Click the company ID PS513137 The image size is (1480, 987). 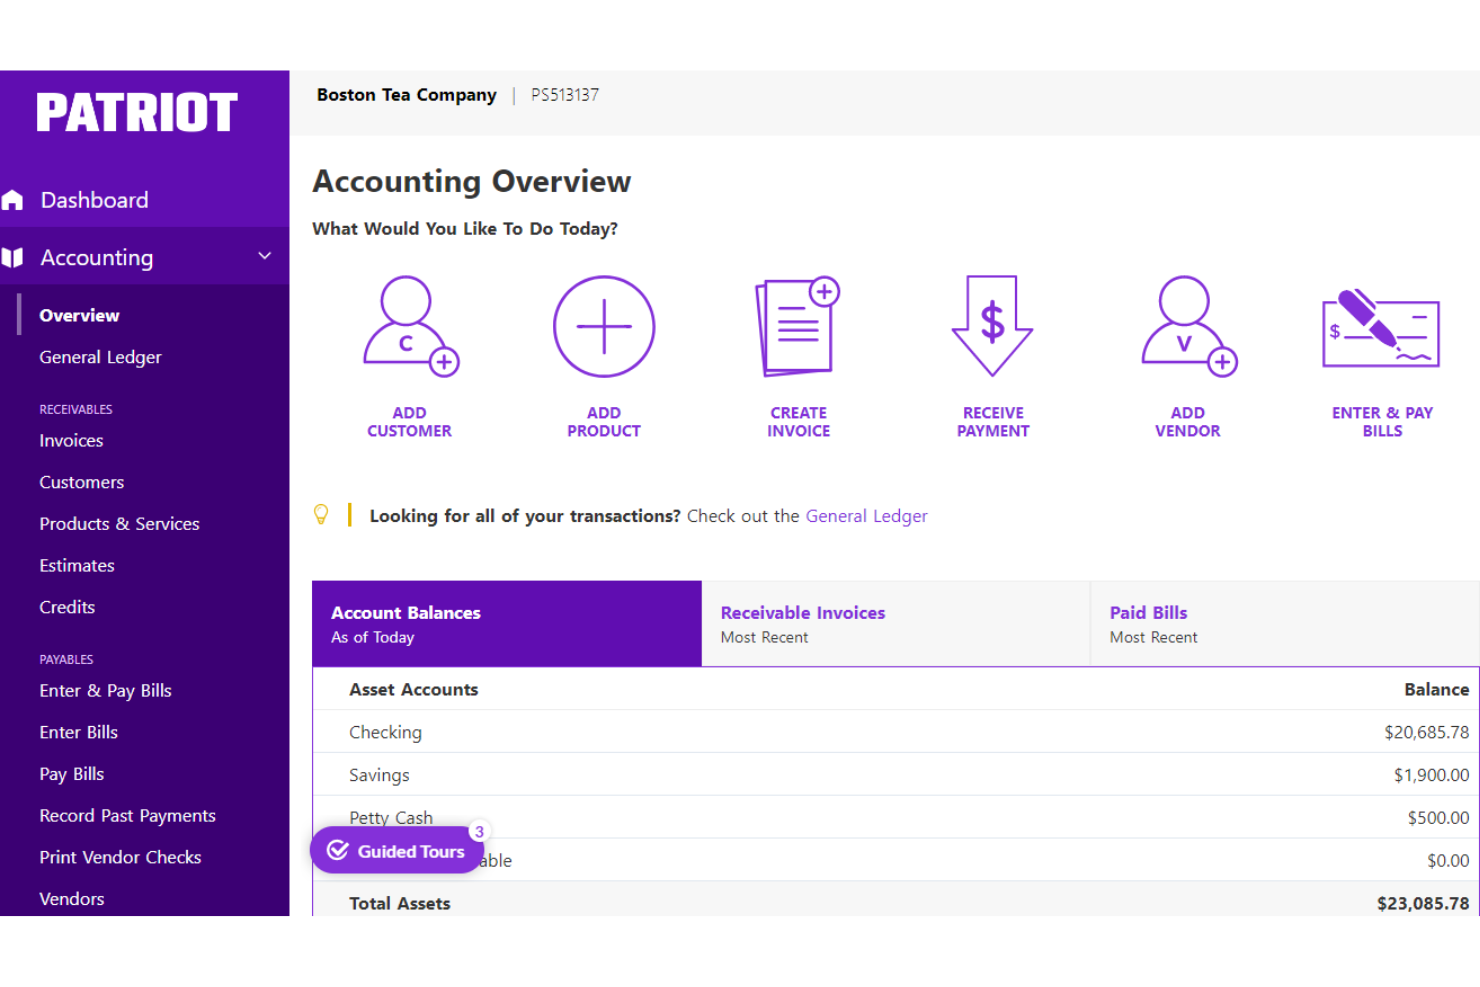click(564, 95)
